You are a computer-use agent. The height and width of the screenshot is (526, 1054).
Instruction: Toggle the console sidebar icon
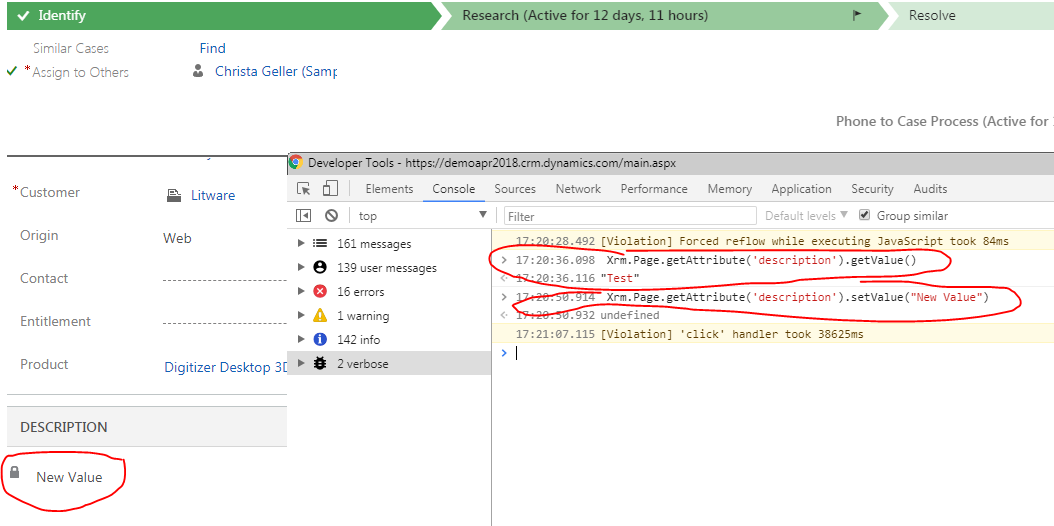click(x=303, y=216)
